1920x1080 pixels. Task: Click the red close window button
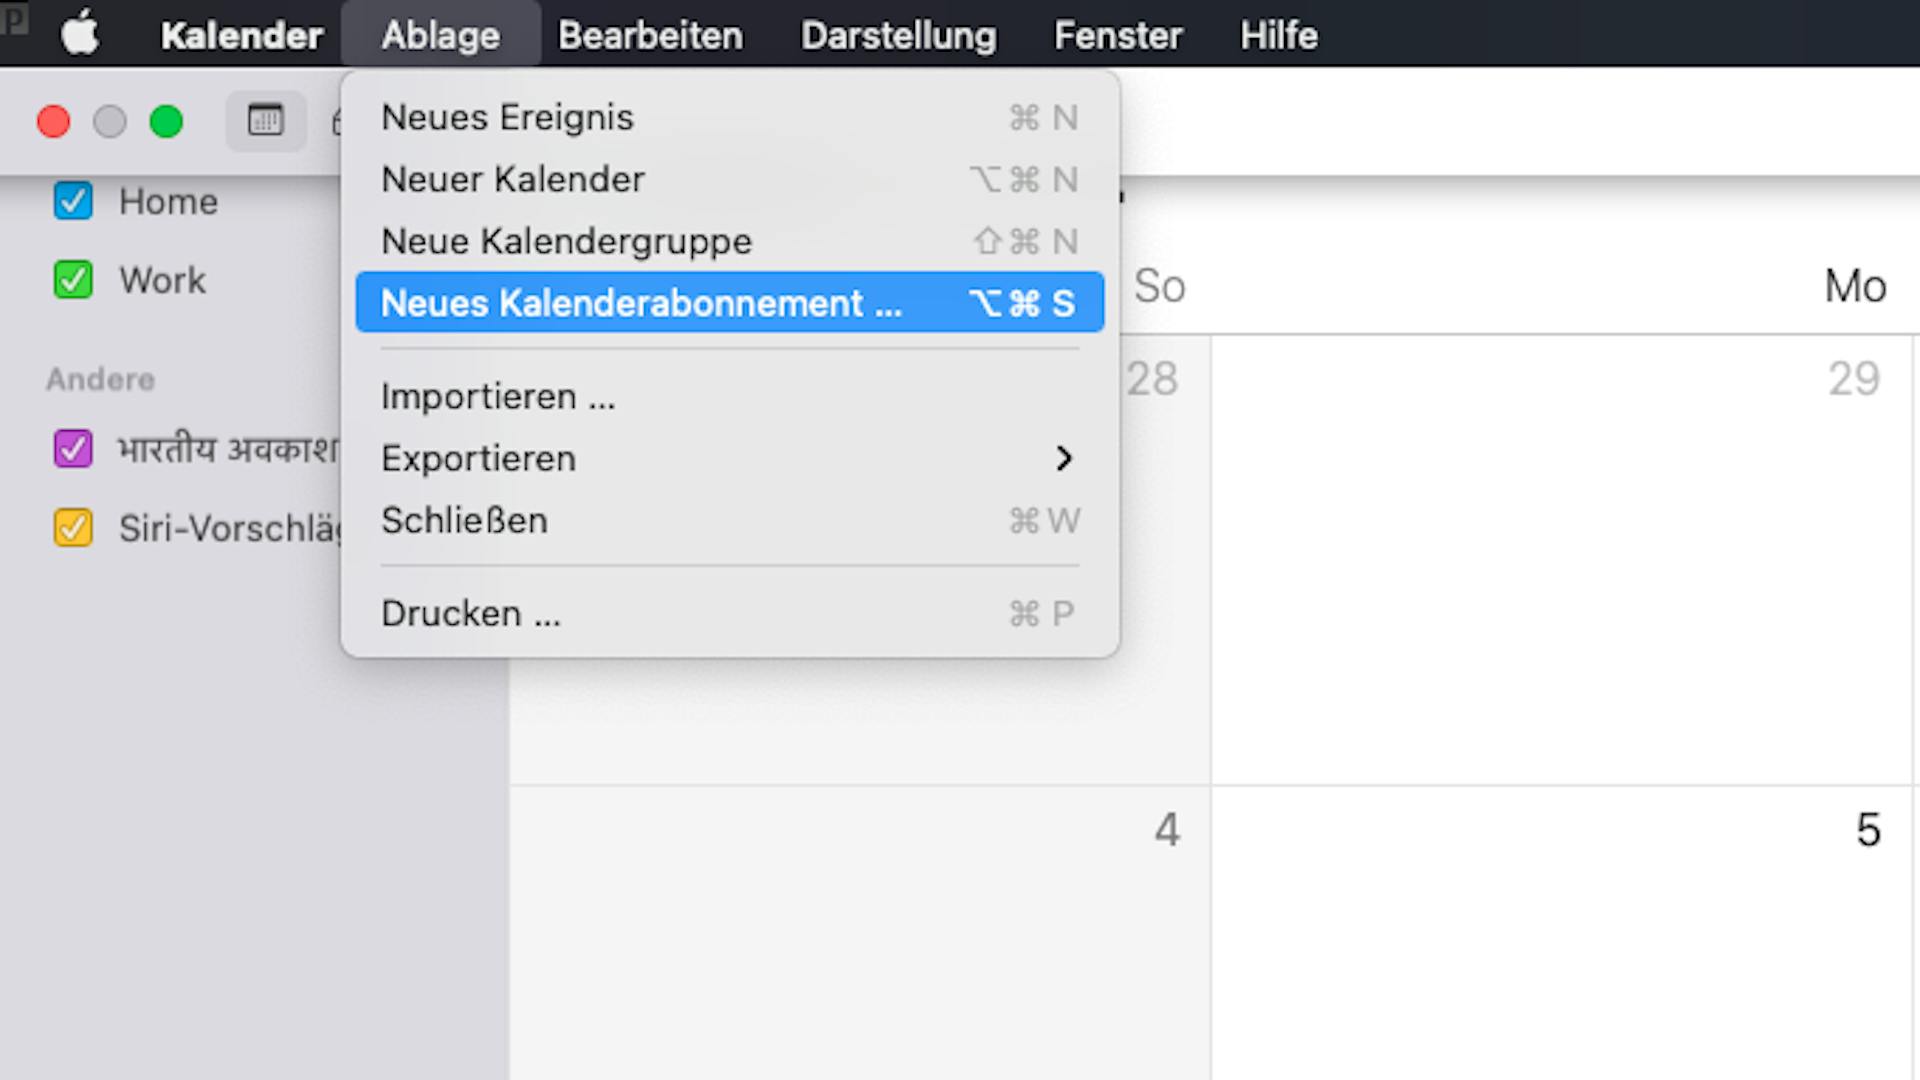tap(54, 122)
